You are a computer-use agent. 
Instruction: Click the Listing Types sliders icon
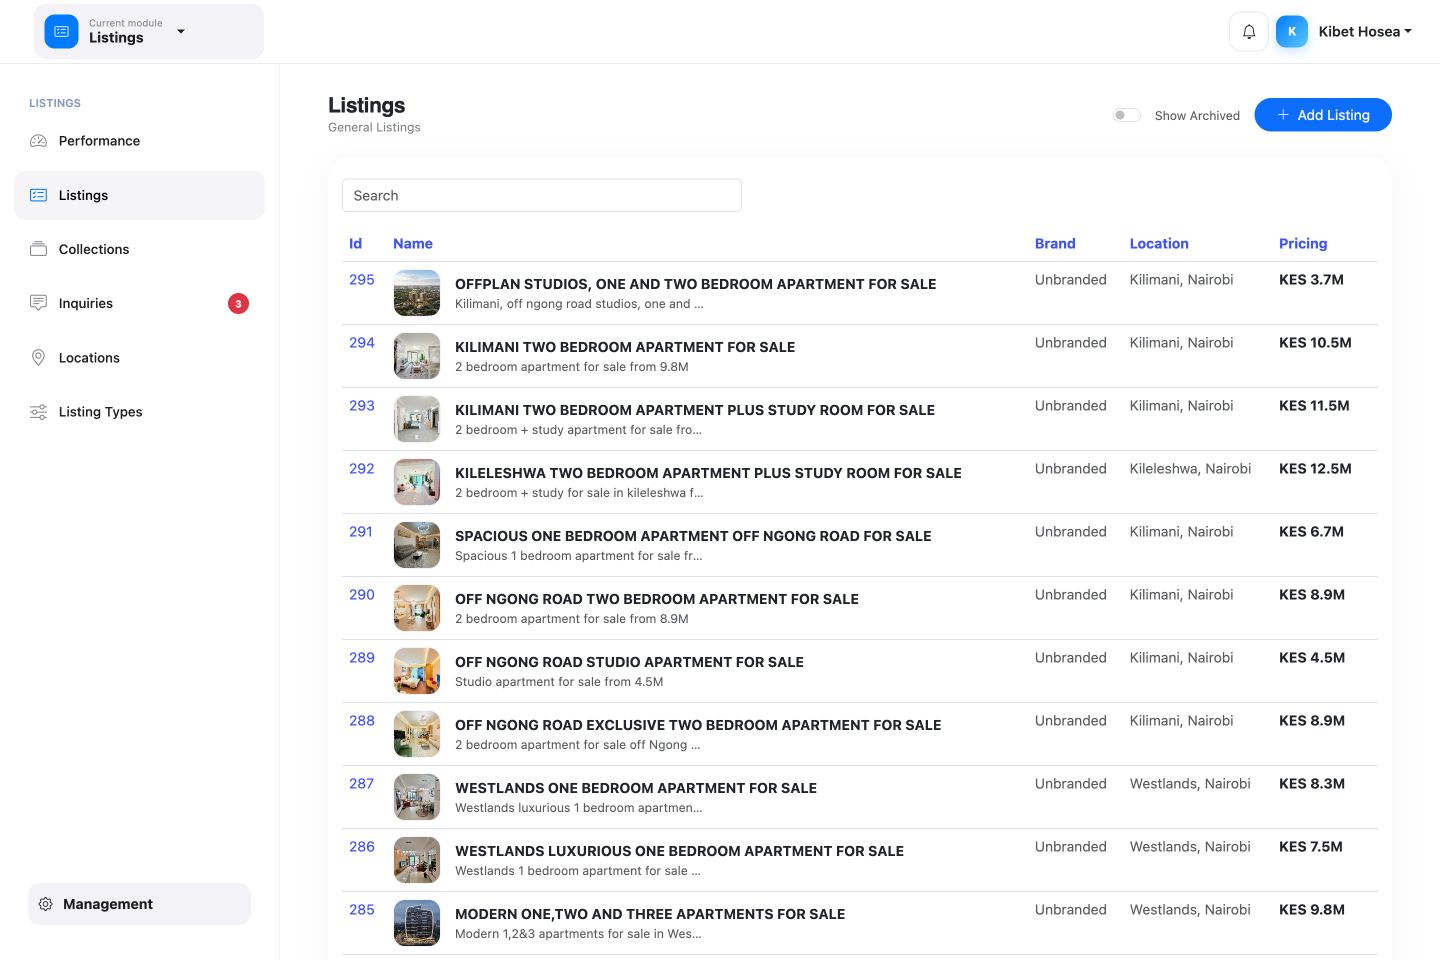(x=38, y=412)
